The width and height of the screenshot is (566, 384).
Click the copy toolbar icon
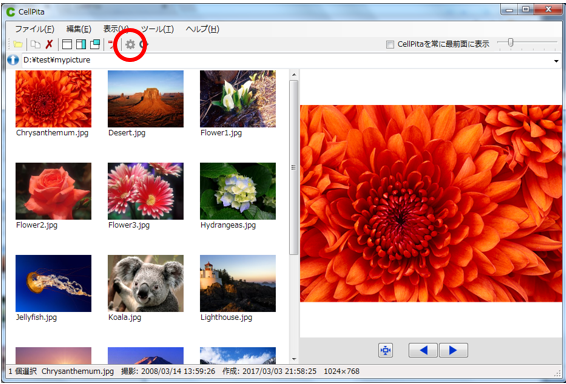(x=35, y=44)
